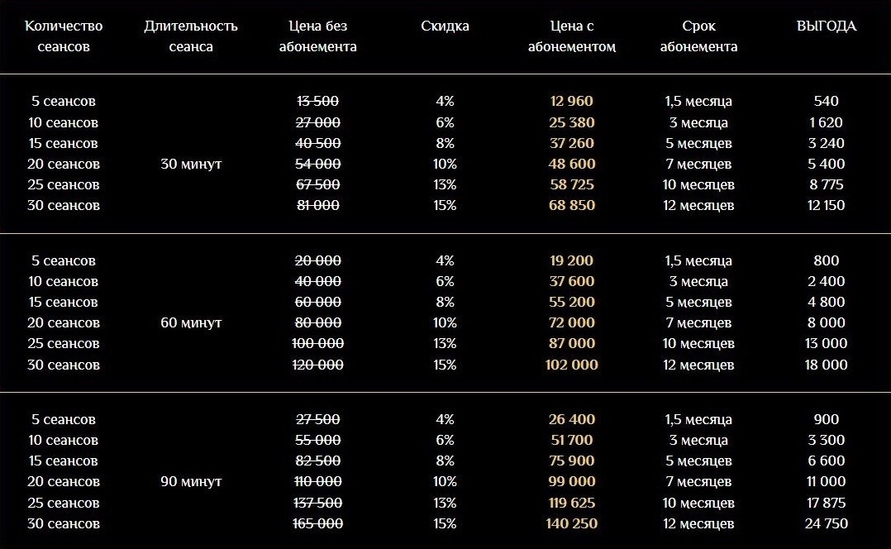Select the highlighted price 72 000
The width and height of the screenshot is (891, 549).
point(571,323)
